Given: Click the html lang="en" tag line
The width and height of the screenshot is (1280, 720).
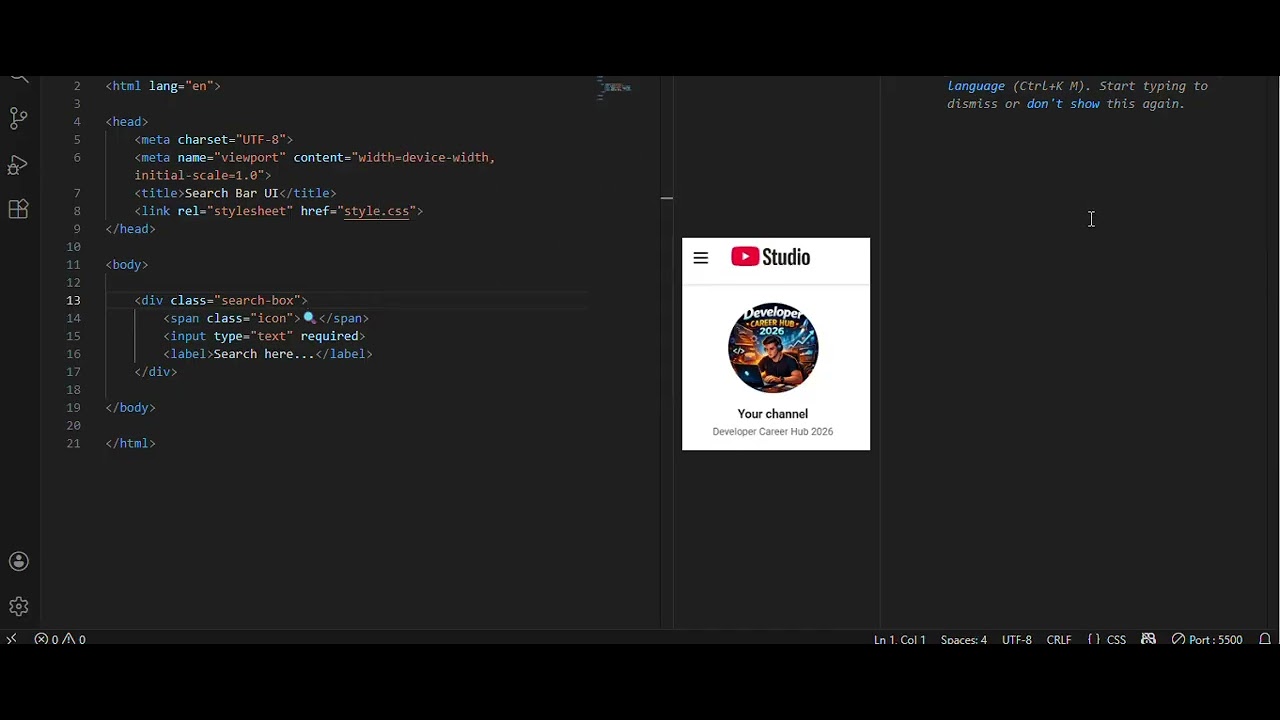Looking at the screenshot, I should click(x=163, y=86).
